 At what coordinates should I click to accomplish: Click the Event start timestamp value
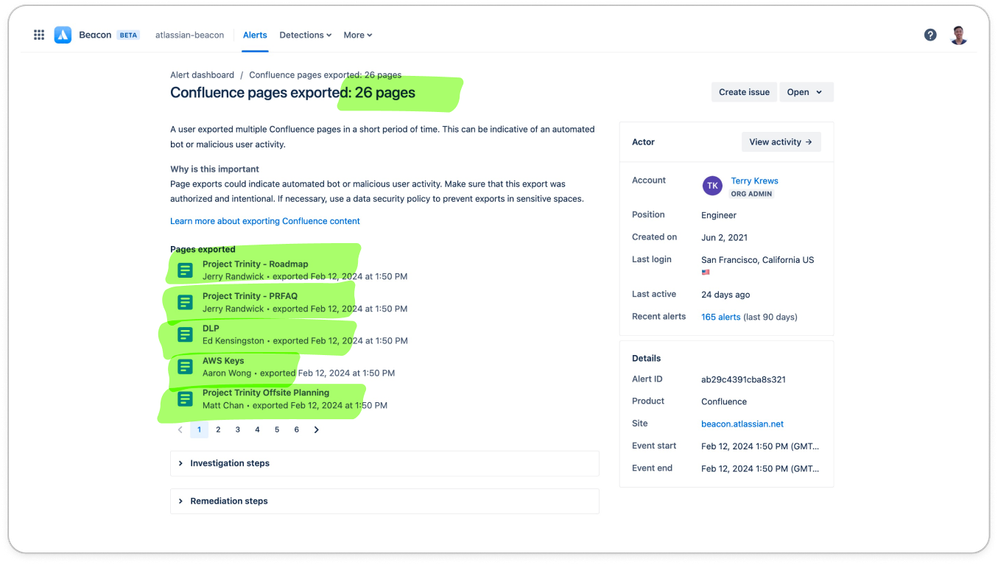coord(760,447)
